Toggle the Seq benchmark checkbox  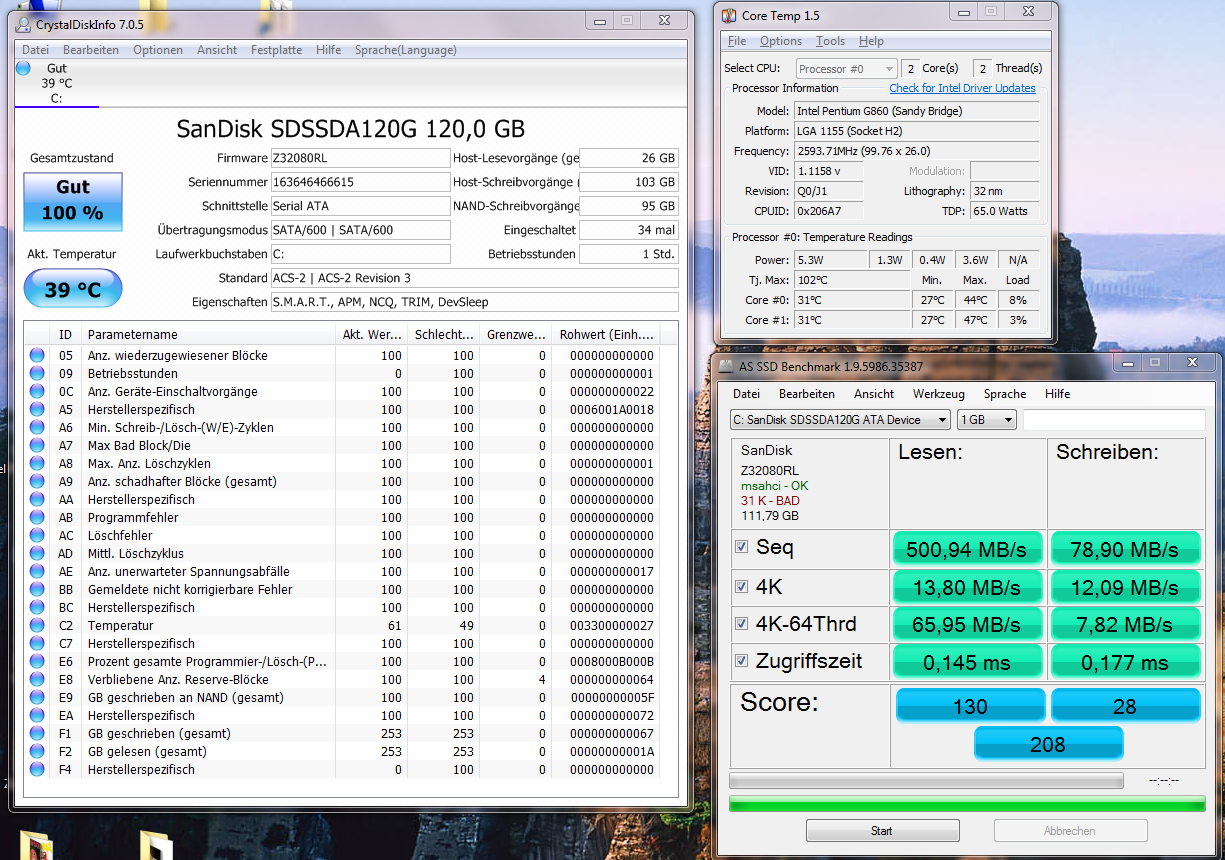tap(741, 547)
